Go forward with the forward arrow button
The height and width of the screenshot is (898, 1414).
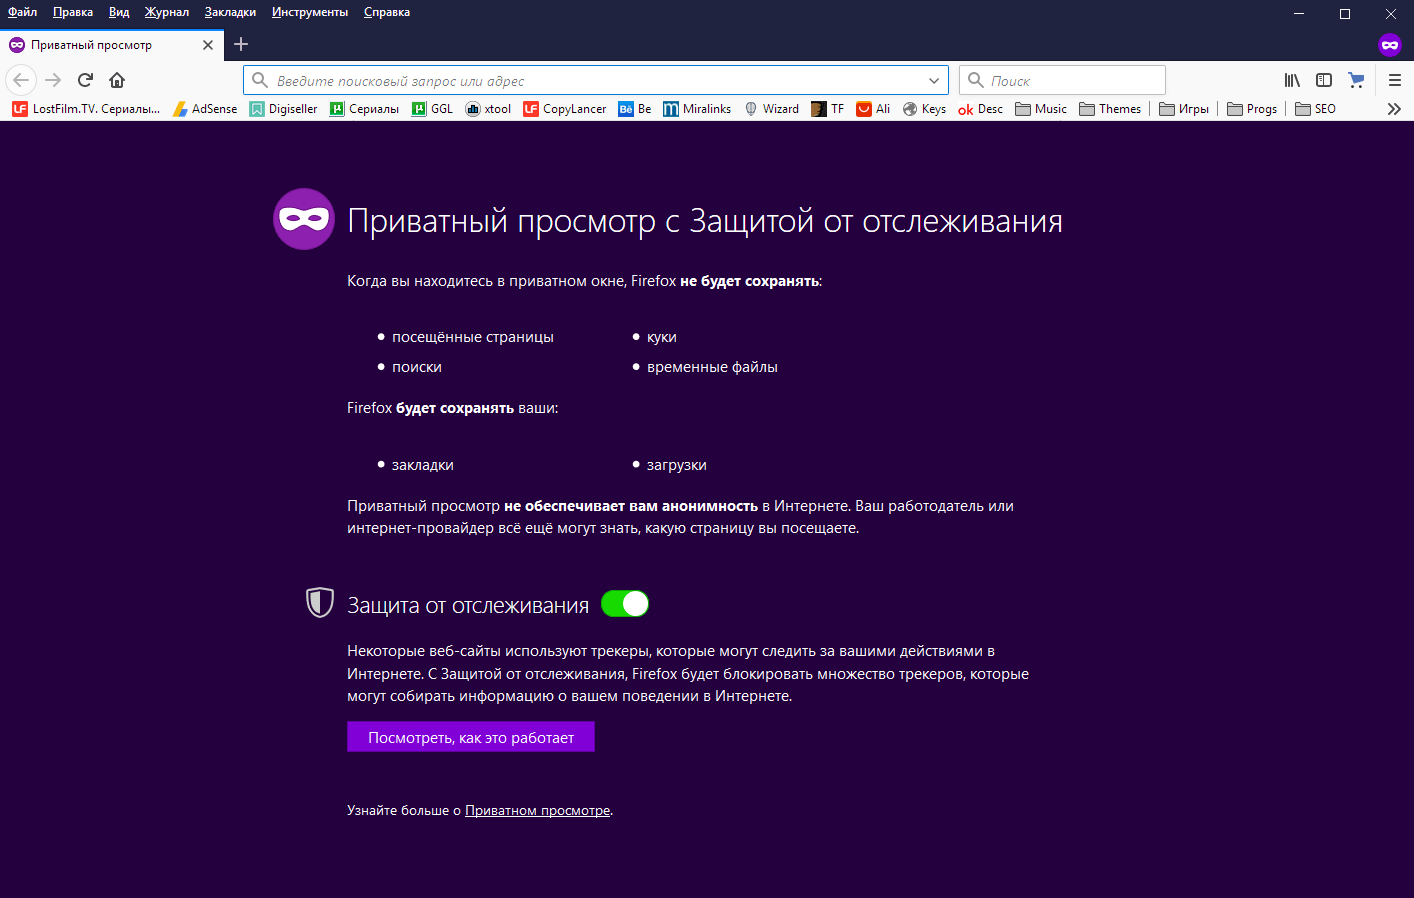(x=54, y=80)
